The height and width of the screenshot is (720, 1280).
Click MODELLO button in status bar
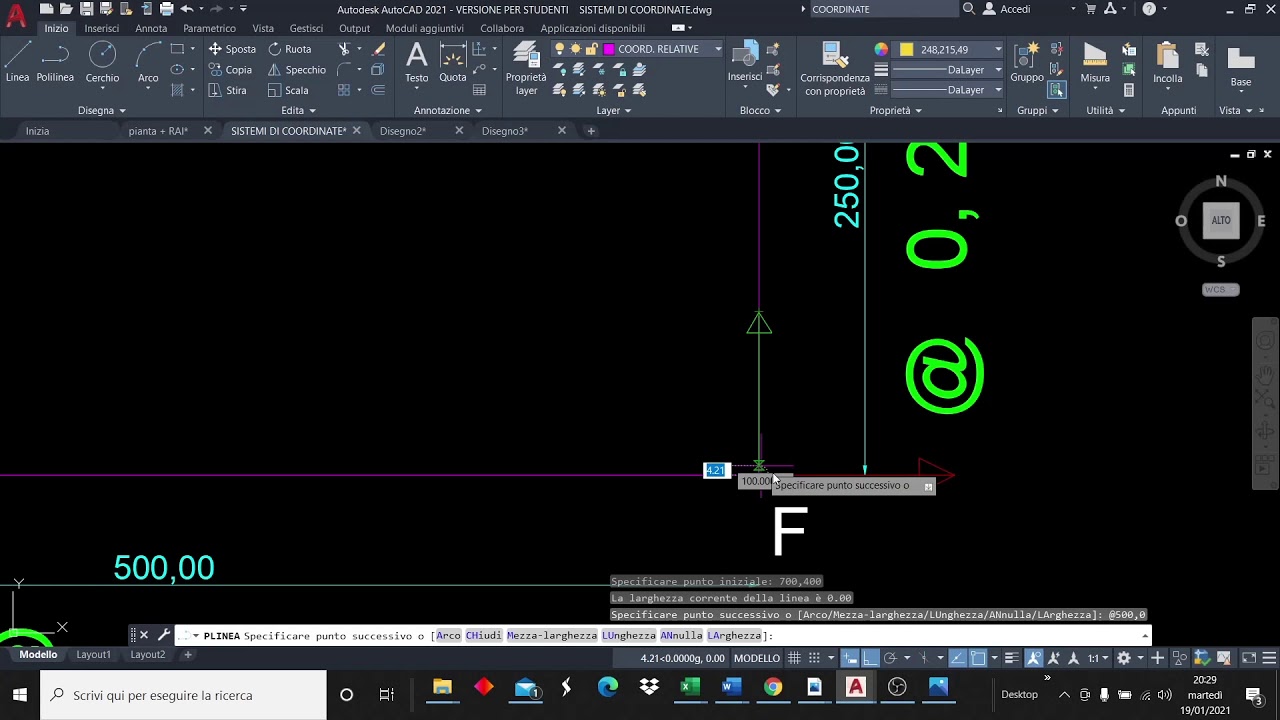[x=757, y=658]
